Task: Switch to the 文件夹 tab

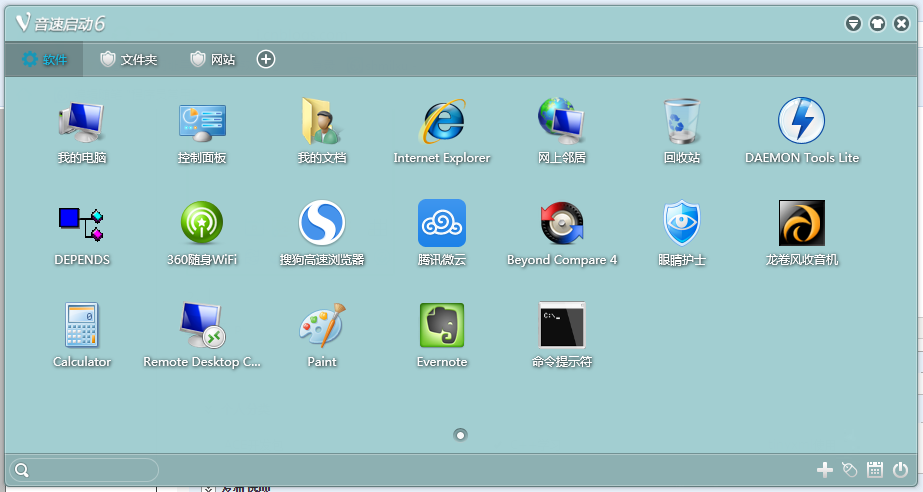Action: click(x=129, y=59)
